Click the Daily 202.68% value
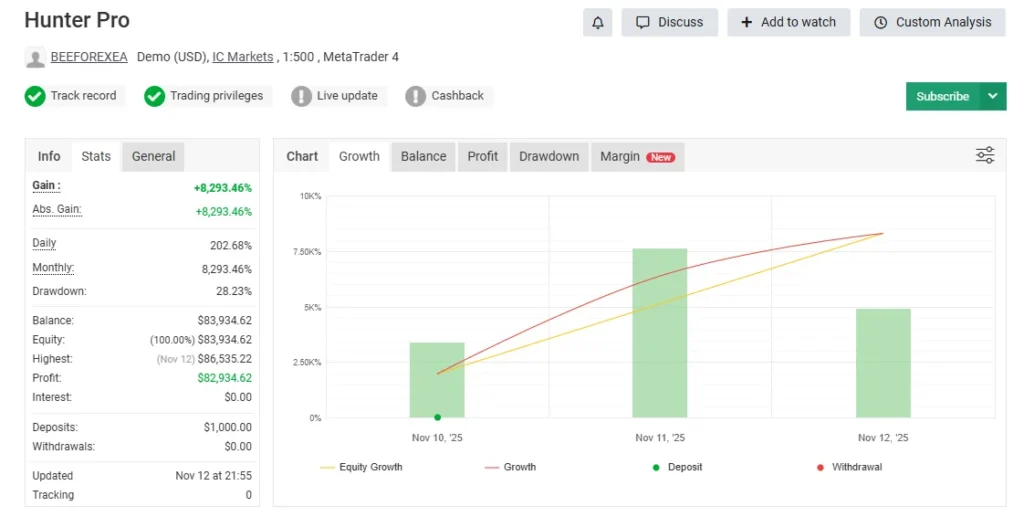 pos(231,245)
